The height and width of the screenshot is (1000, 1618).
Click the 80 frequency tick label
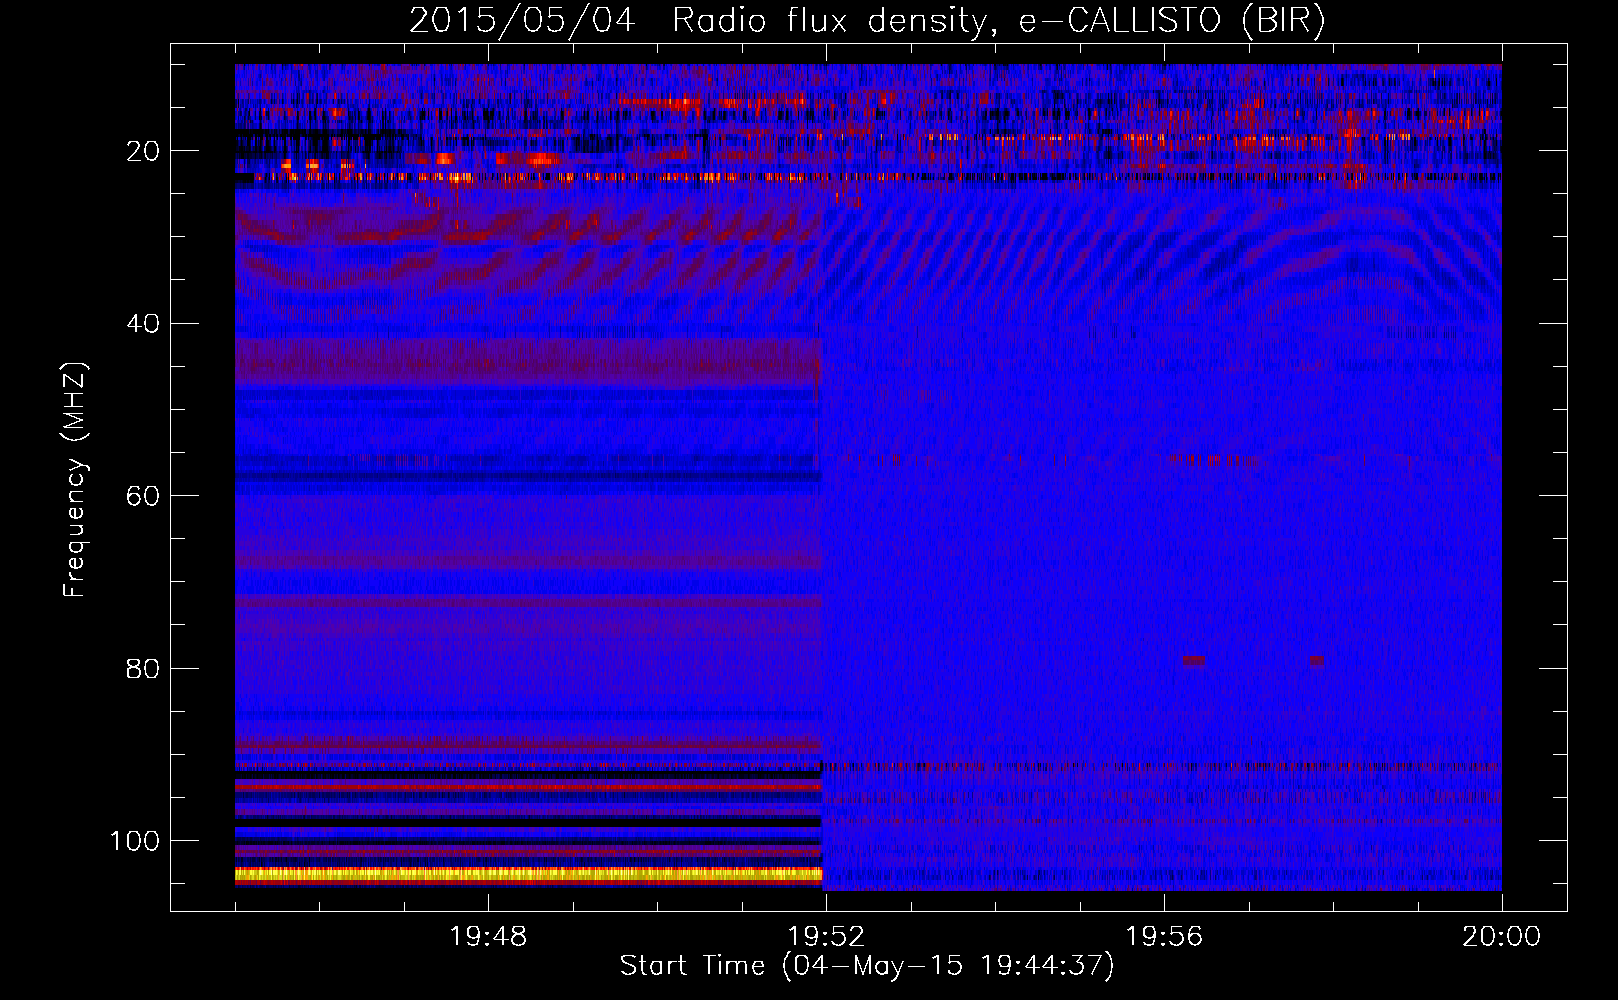(143, 668)
